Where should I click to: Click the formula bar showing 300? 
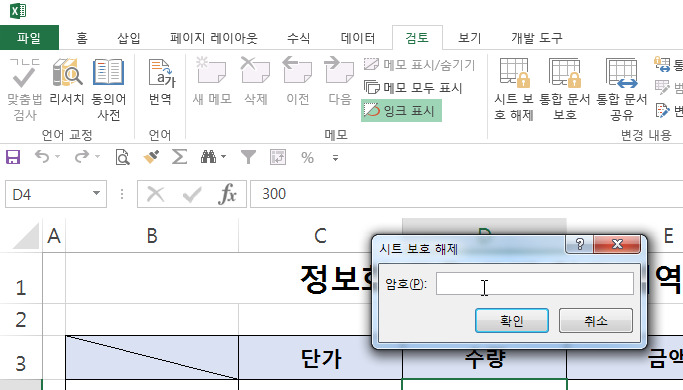[467, 194]
